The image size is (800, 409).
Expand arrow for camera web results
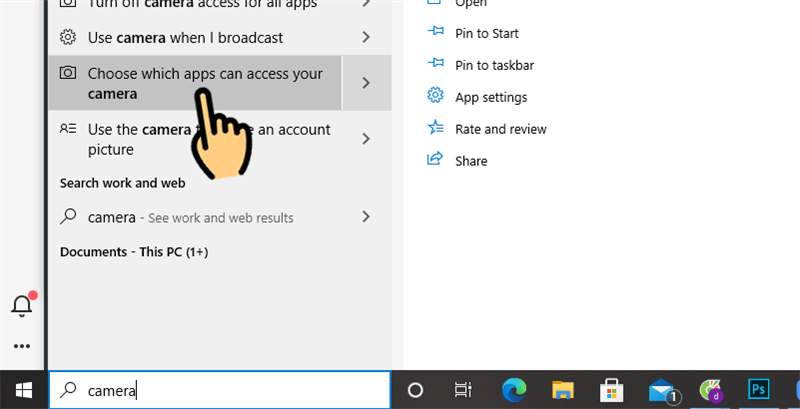pos(366,217)
